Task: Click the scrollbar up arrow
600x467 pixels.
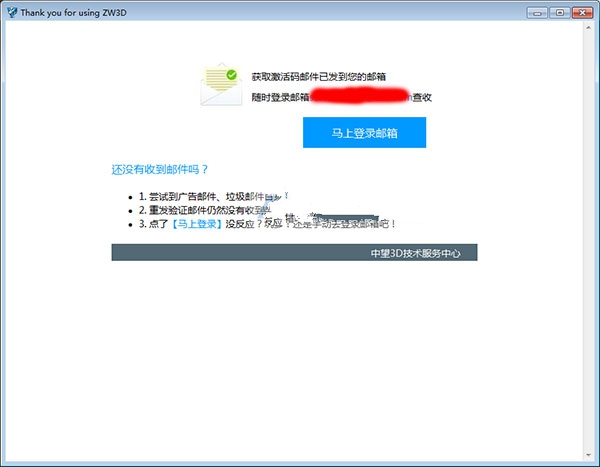Action: point(588,28)
